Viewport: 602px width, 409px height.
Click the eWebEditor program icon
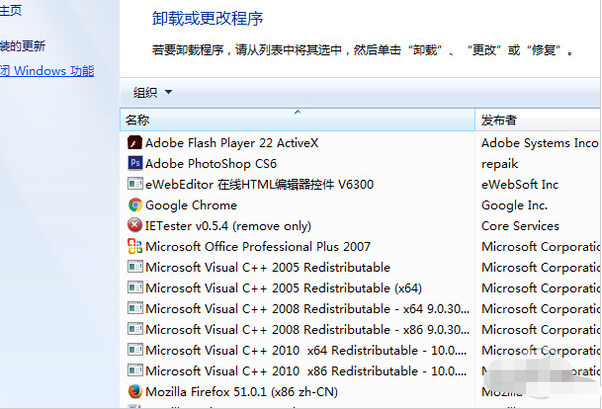point(135,184)
